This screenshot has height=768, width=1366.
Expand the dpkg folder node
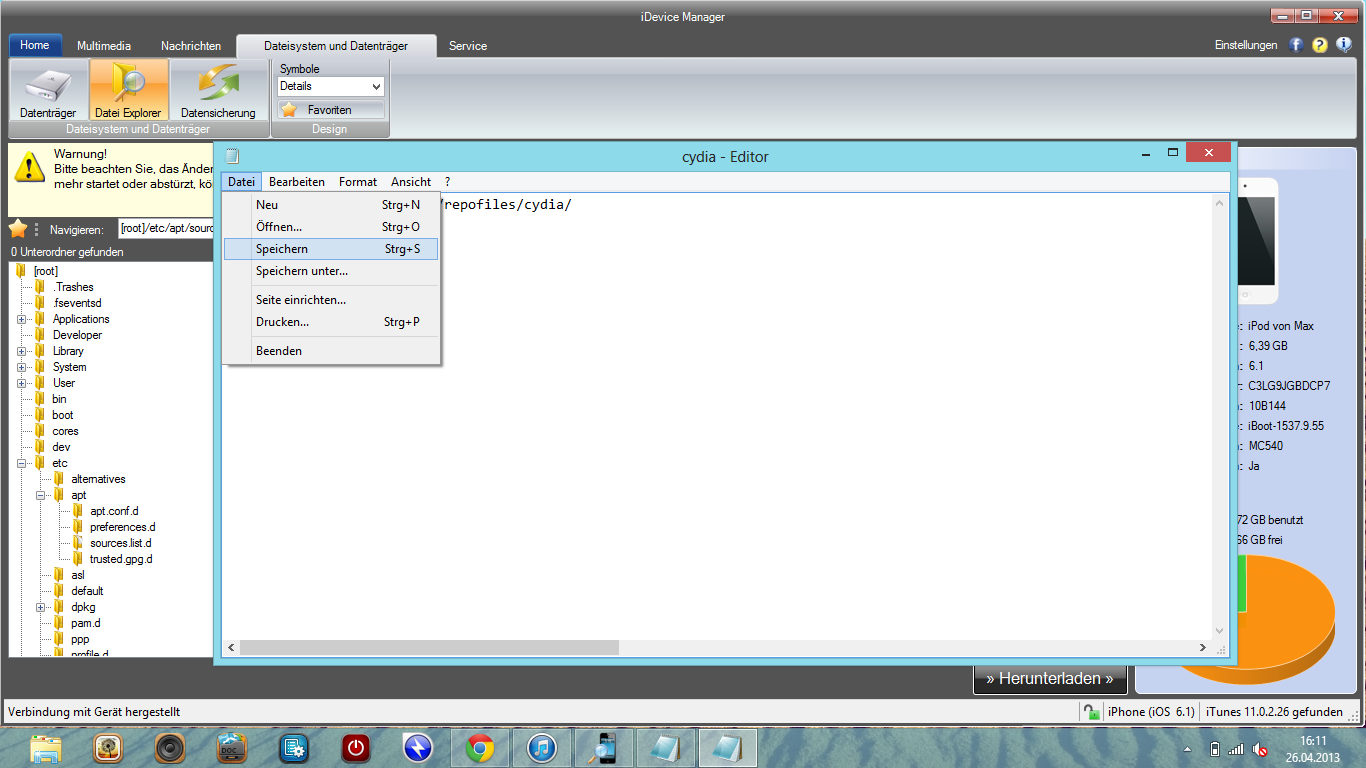point(41,607)
